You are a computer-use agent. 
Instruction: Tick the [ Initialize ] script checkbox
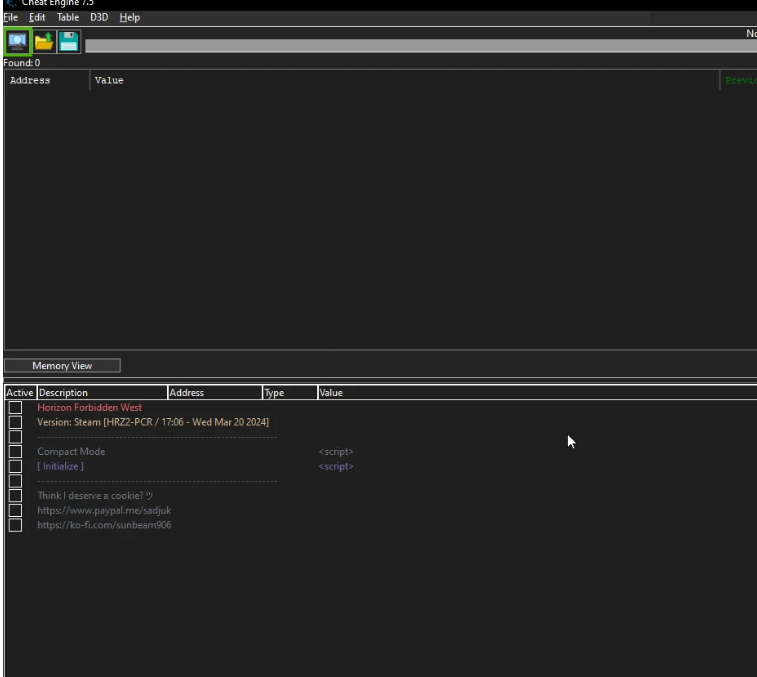(x=15, y=467)
